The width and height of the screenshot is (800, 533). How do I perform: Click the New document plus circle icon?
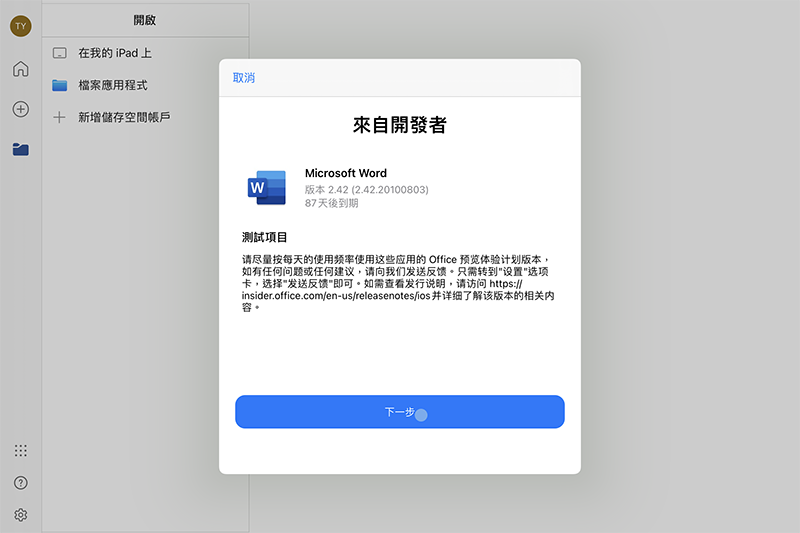coord(20,109)
